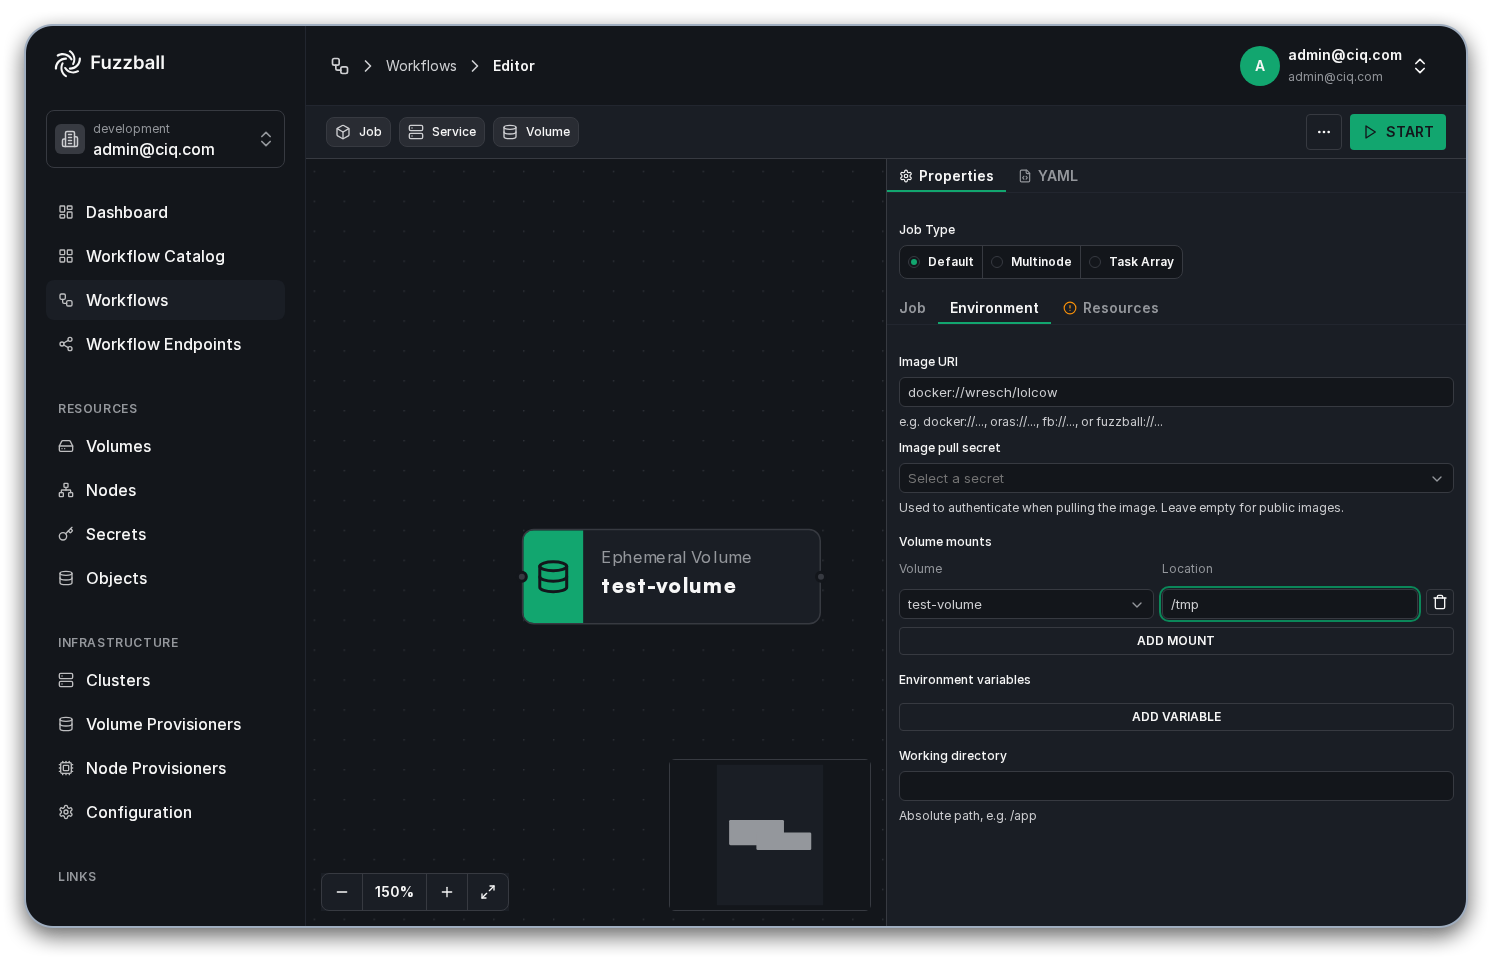
Task: Click the Working directory input field
Action: pyautogui.click(x=1176, y=786)
